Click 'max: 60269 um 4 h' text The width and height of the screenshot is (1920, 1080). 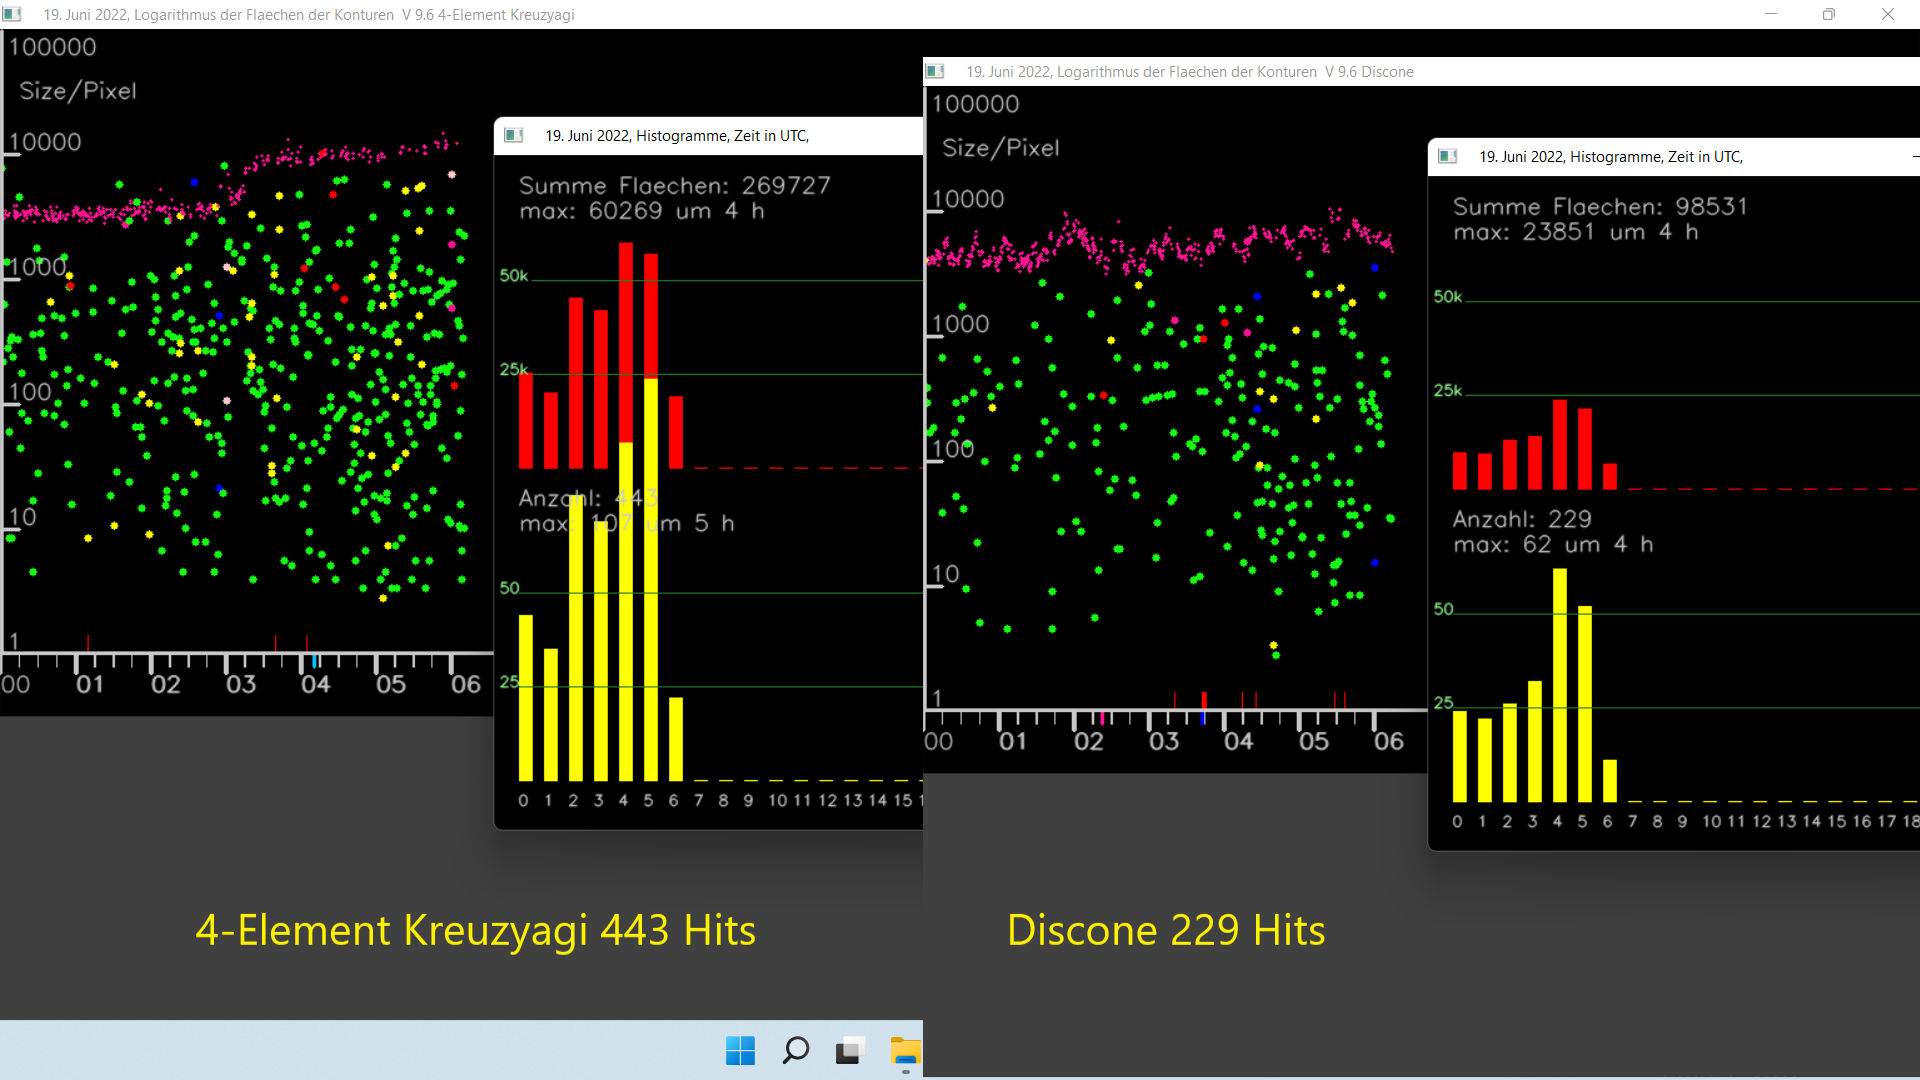pos(642,211)
